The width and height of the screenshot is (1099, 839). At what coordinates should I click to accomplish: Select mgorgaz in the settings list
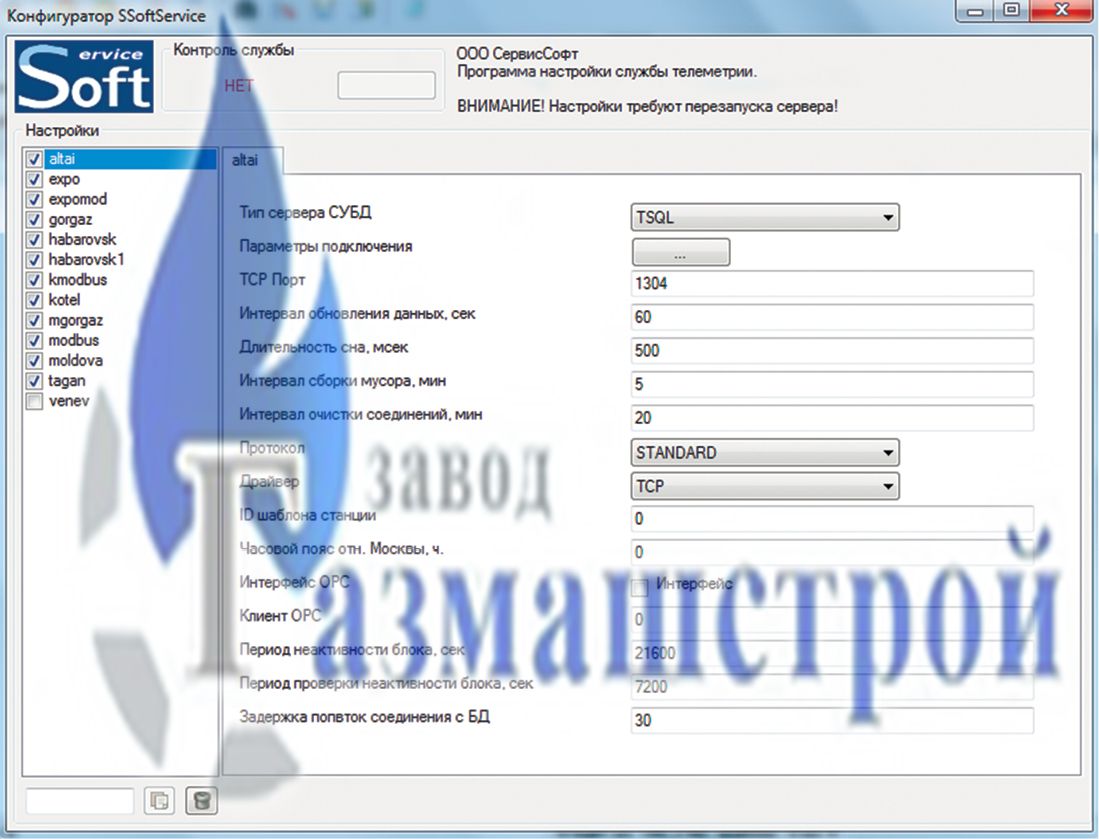[x=76, y=321]
